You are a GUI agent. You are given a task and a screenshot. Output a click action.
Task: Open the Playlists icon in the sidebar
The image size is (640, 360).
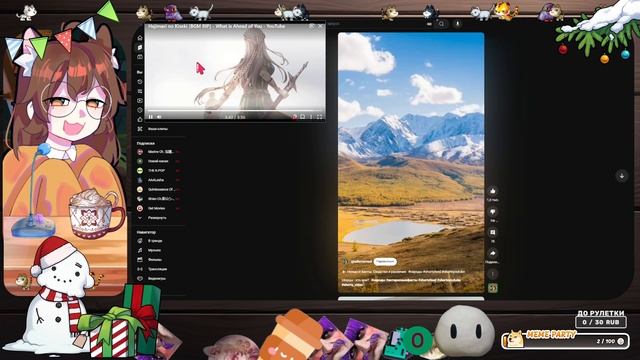(x=140, y=91)
